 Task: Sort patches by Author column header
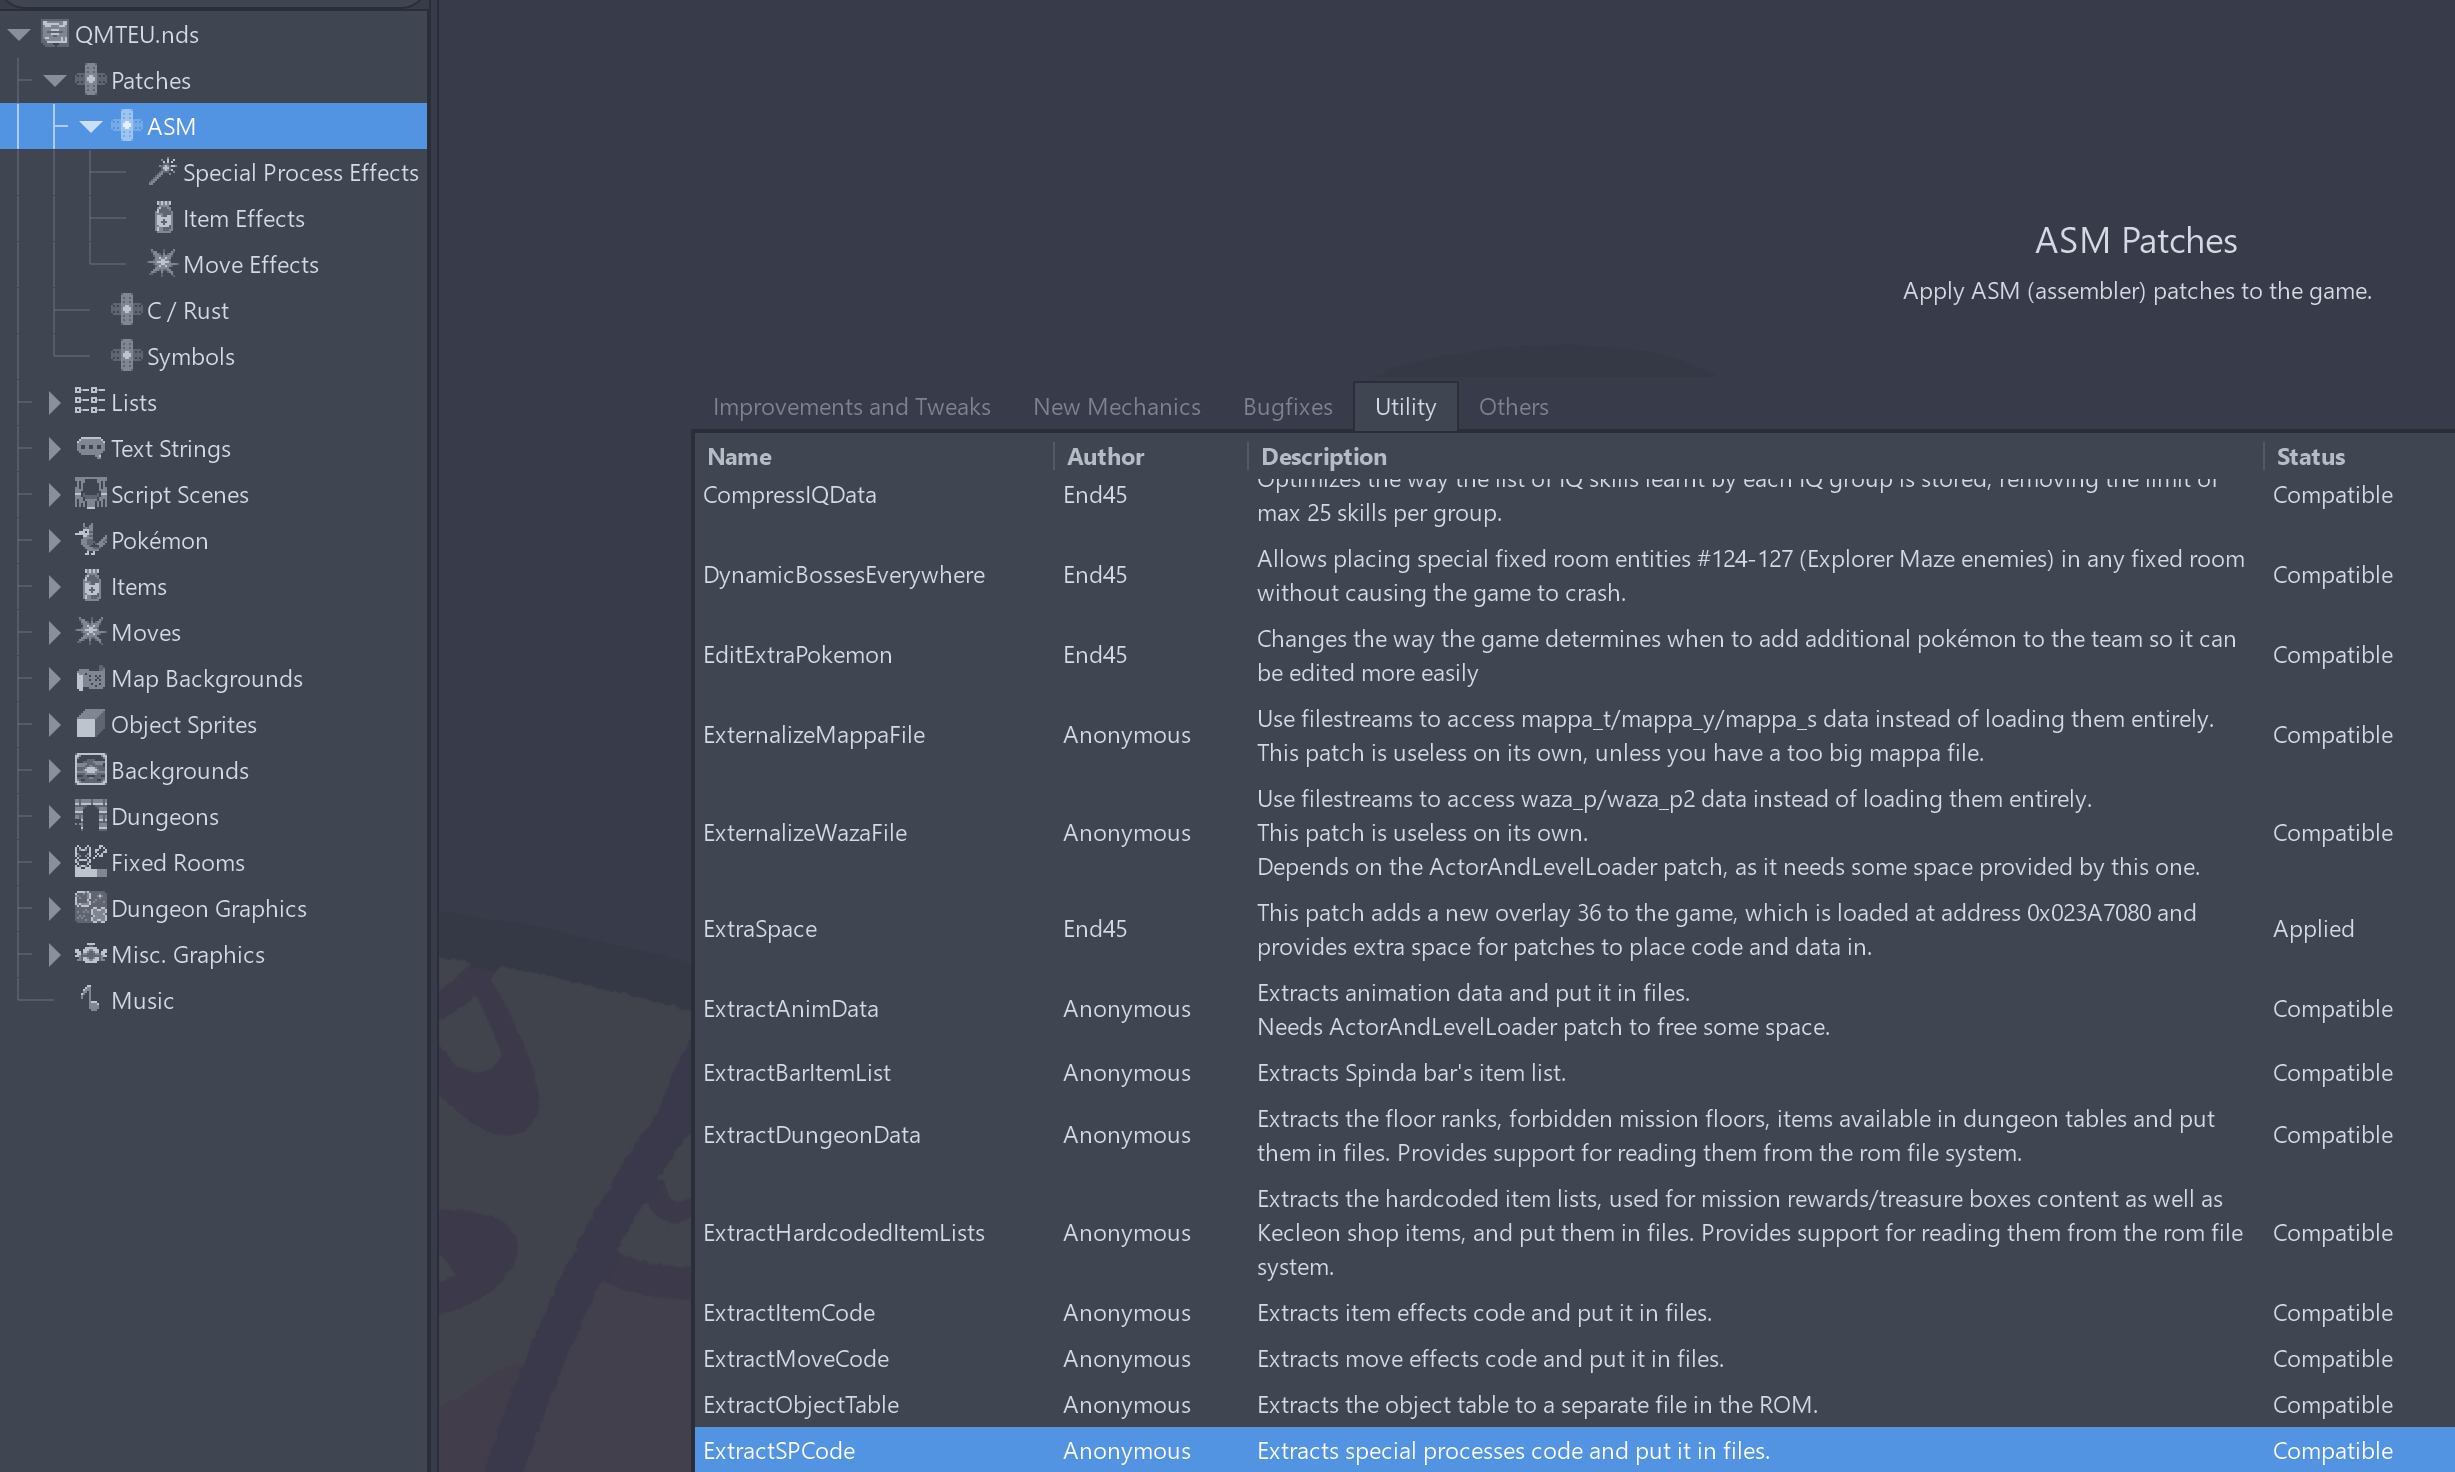point(1105,457)
